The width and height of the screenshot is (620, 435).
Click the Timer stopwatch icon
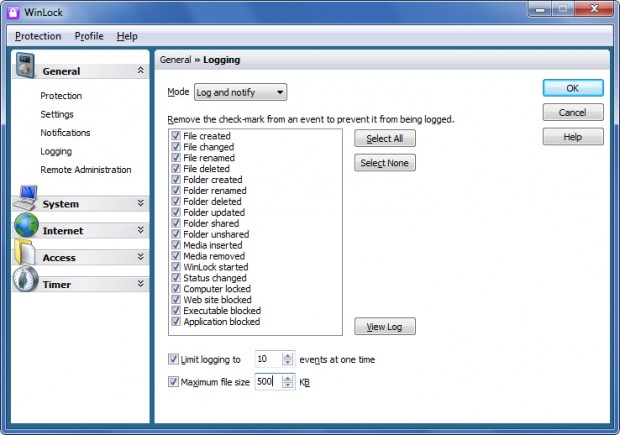click(x=25, y=279)
